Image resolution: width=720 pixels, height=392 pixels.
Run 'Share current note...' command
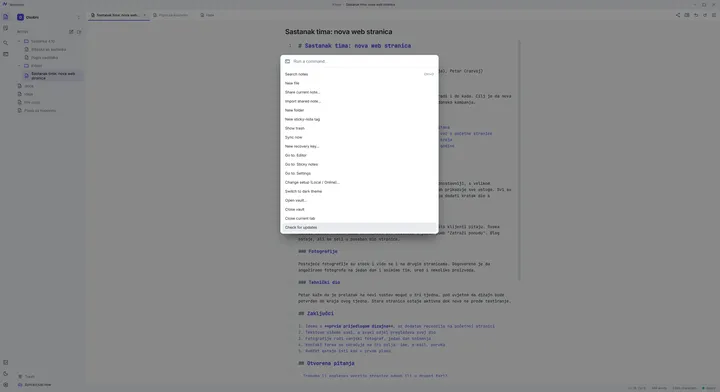pyautogui.click(x=359, y=92)
